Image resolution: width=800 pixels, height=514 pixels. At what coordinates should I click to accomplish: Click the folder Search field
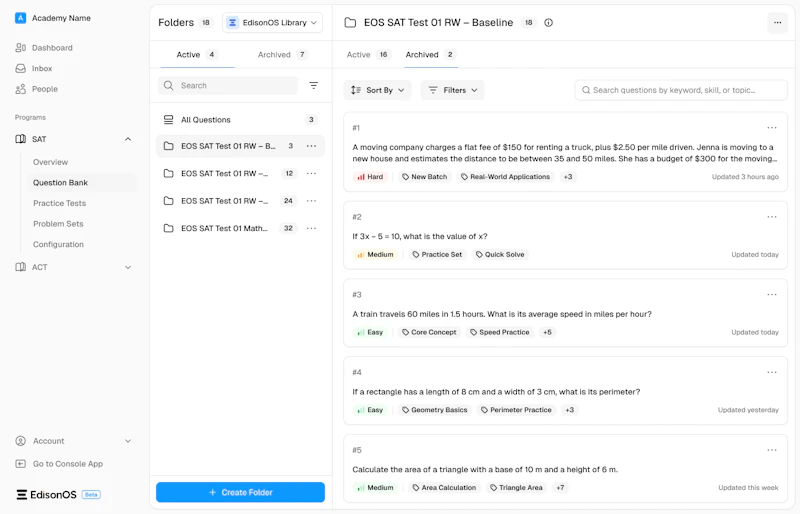pos(228,86)
